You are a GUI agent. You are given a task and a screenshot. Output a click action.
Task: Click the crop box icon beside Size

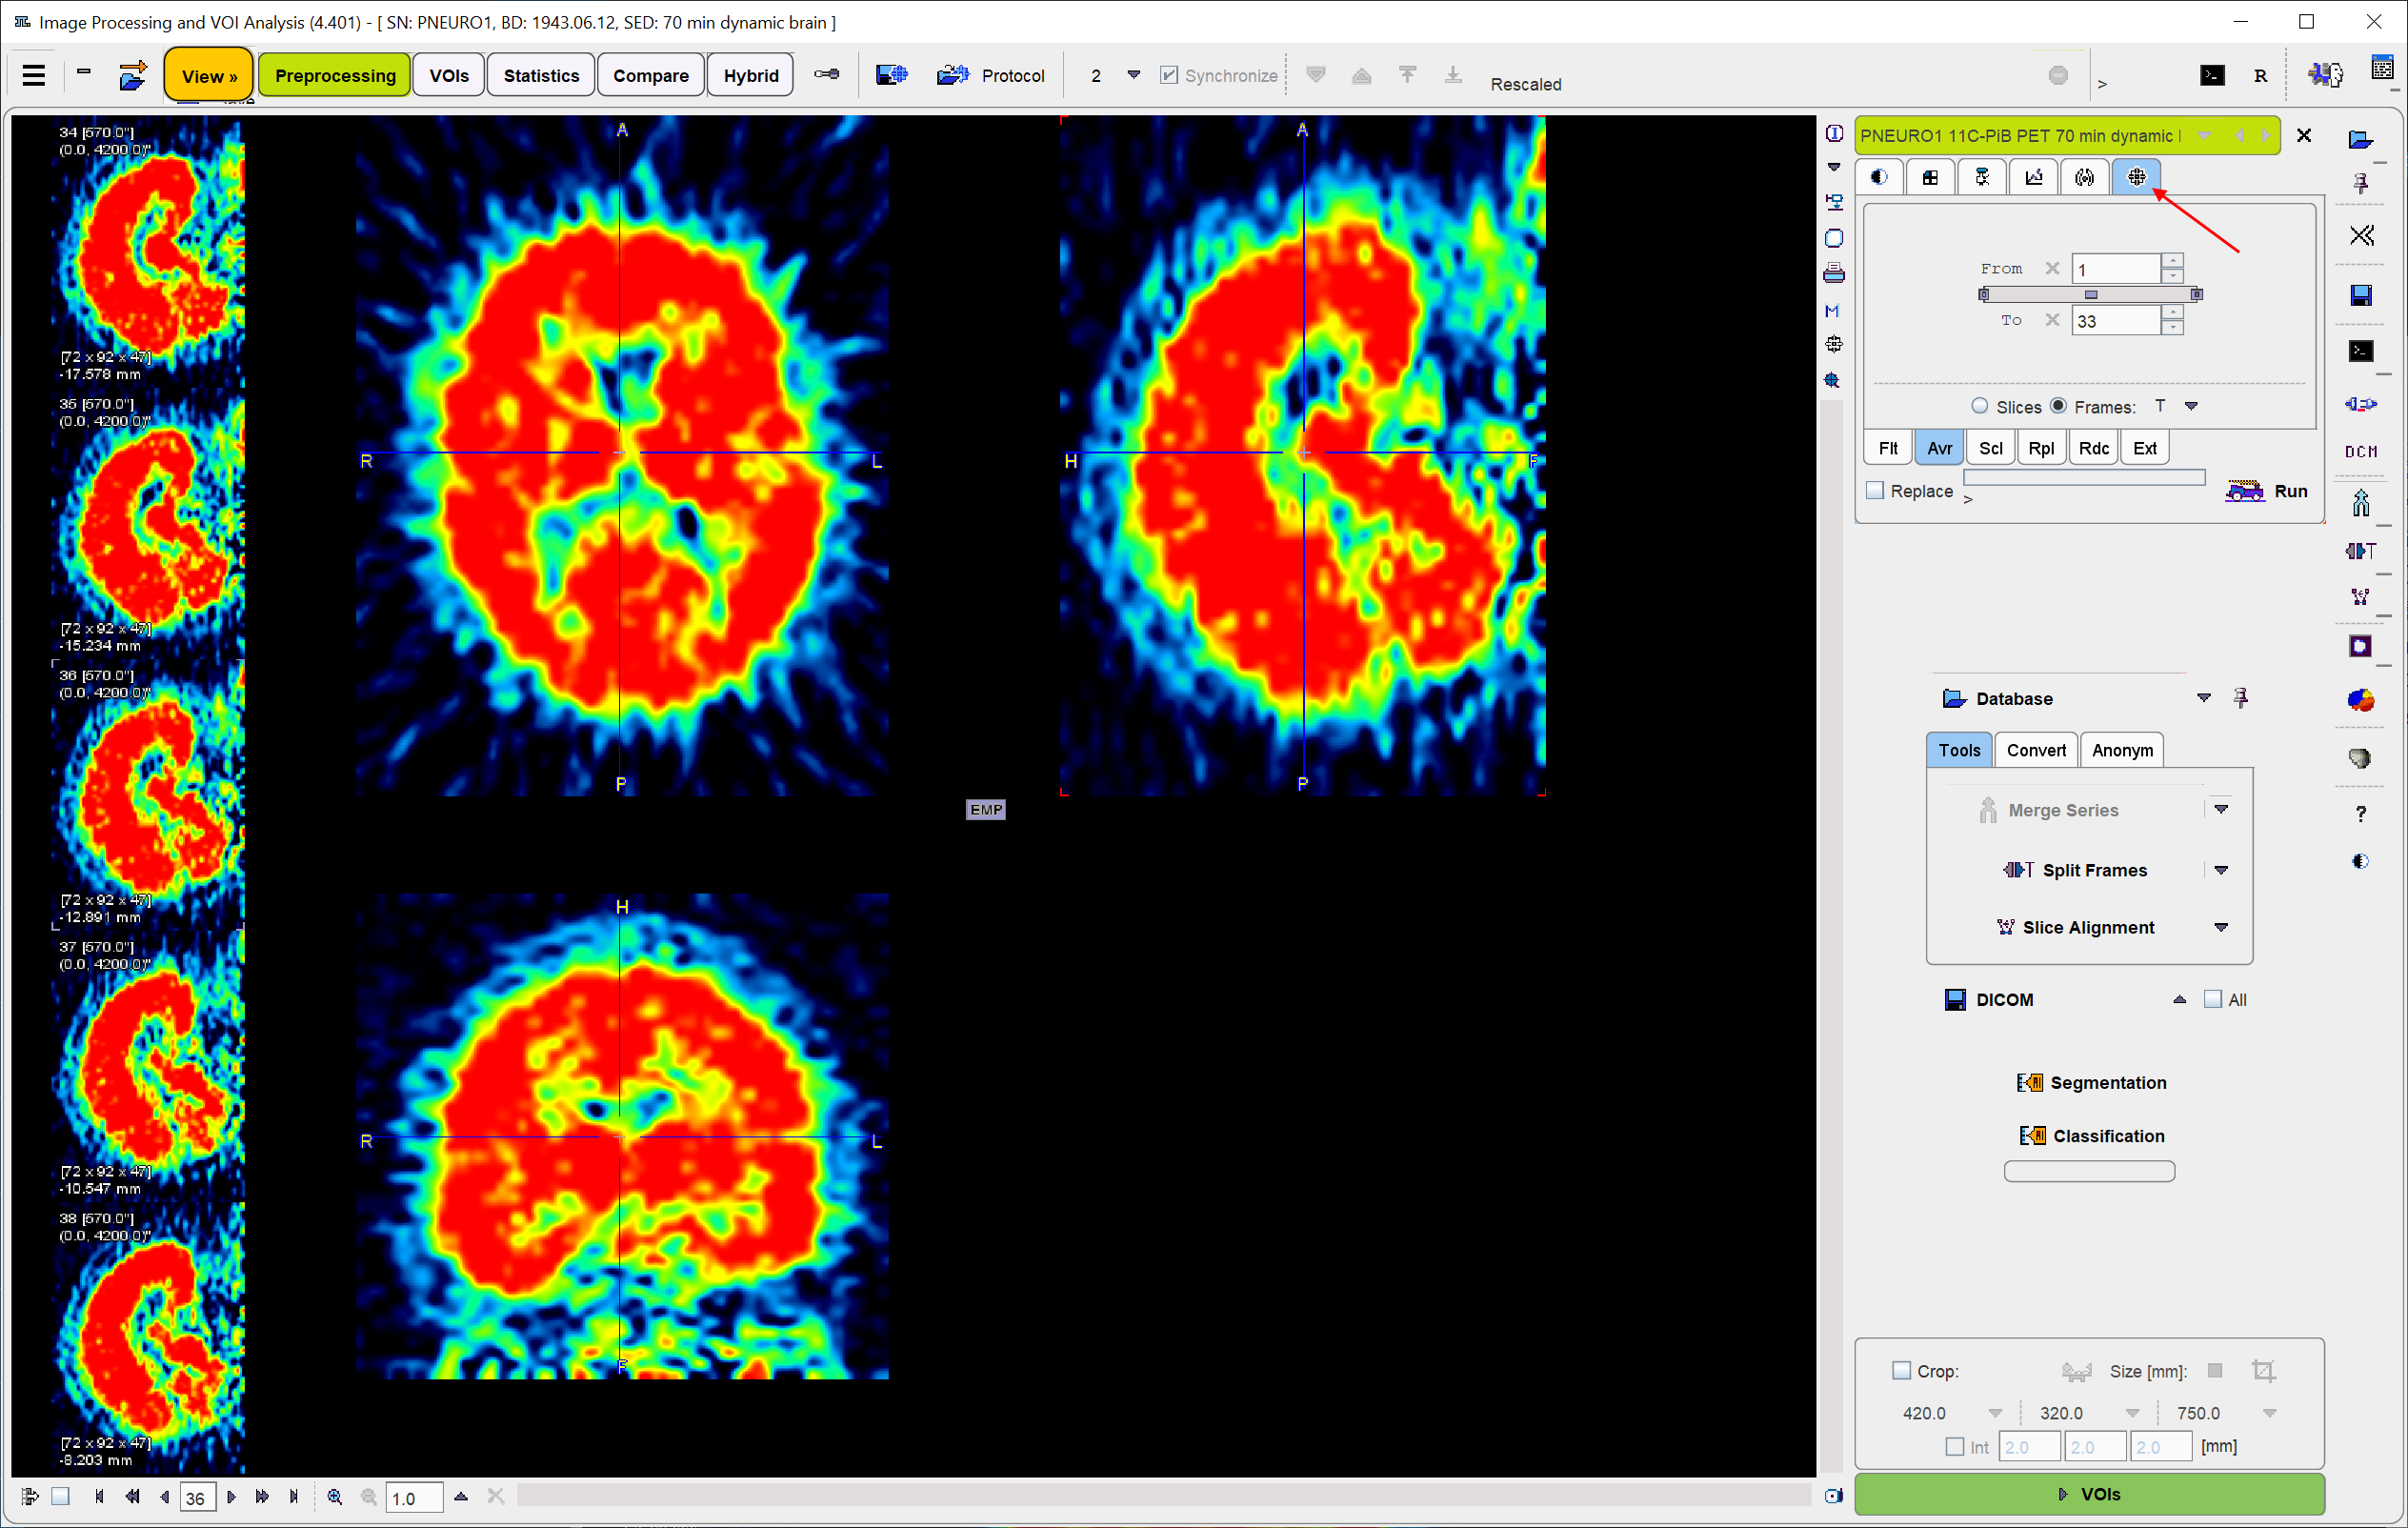tap(2264, 1370)
